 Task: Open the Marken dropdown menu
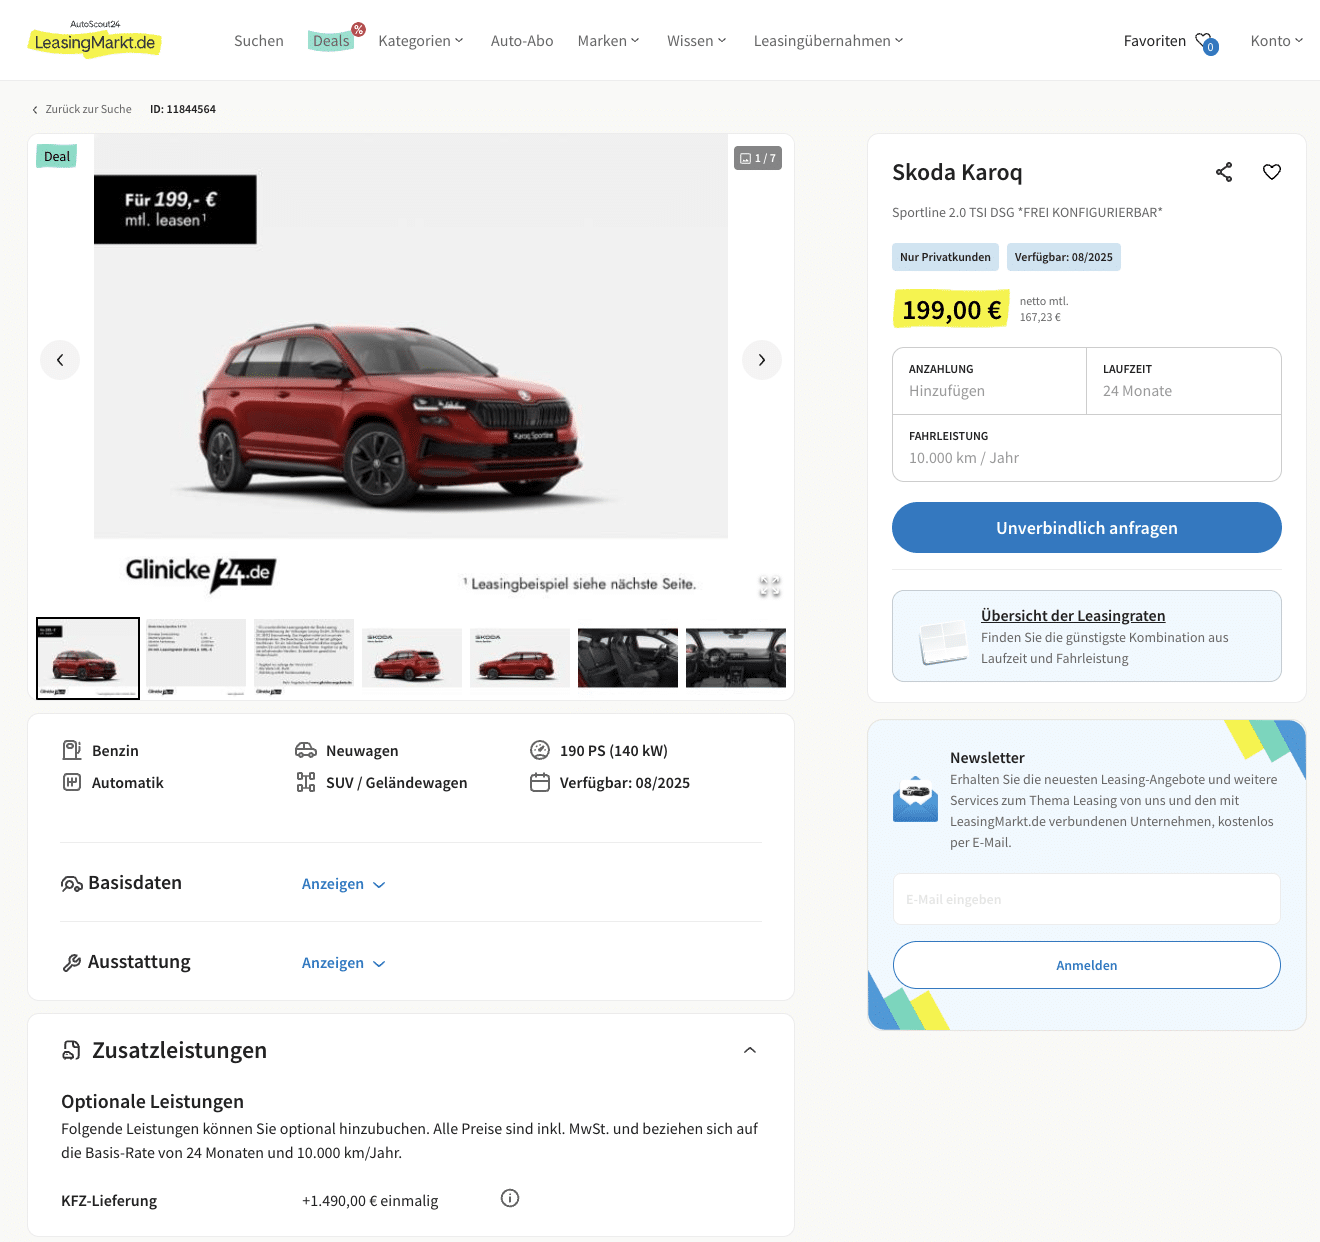(x=608, y=41)
